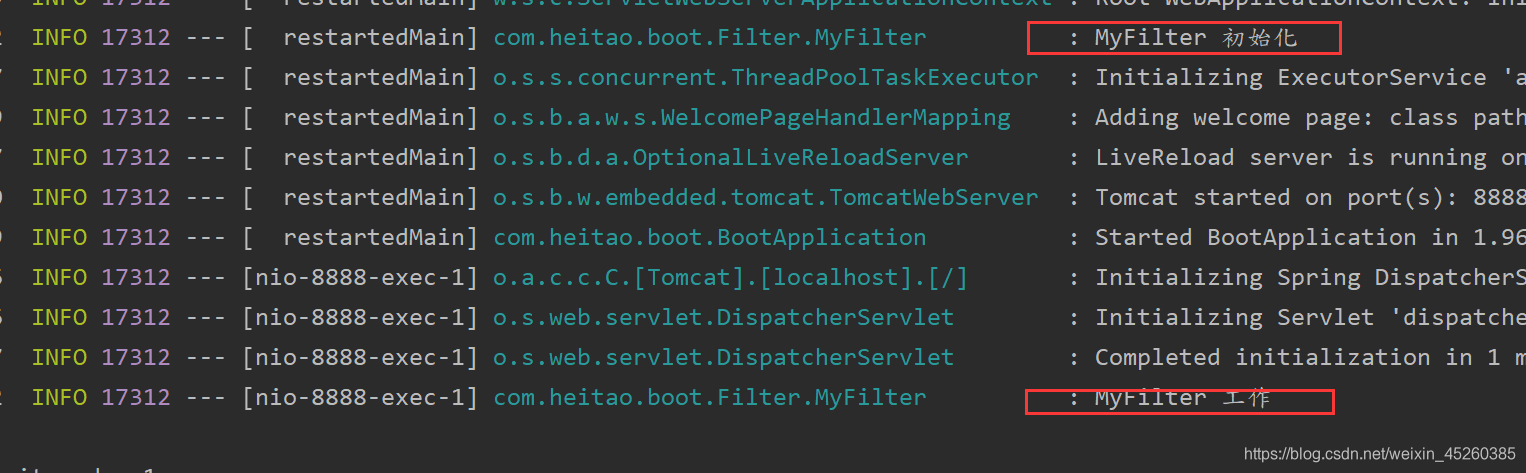Click INFO level in the TomcatWebServer row
Image resolution: width=1526 pixels, height=473 pixels.
59,198
